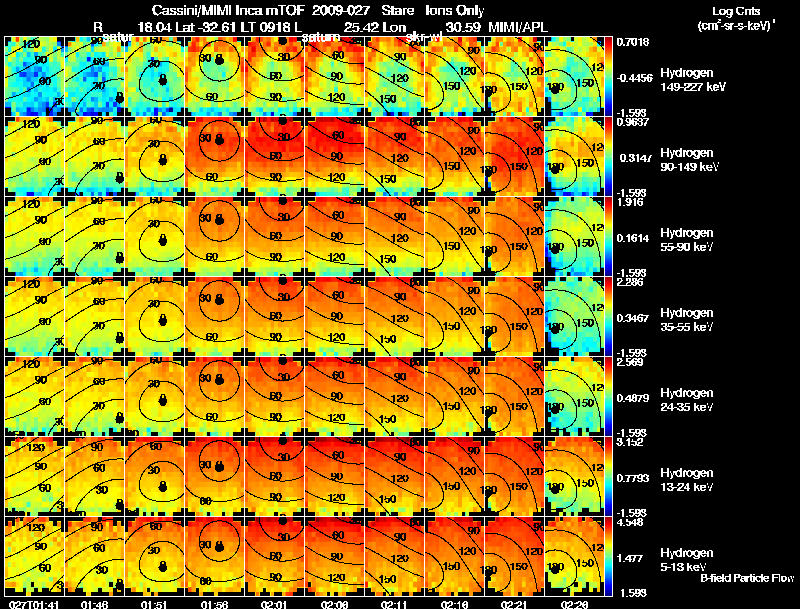Select the 'Hydrogen 24-35 keV' row label
The image size is (800, 609).
click(x=687, y=400)
